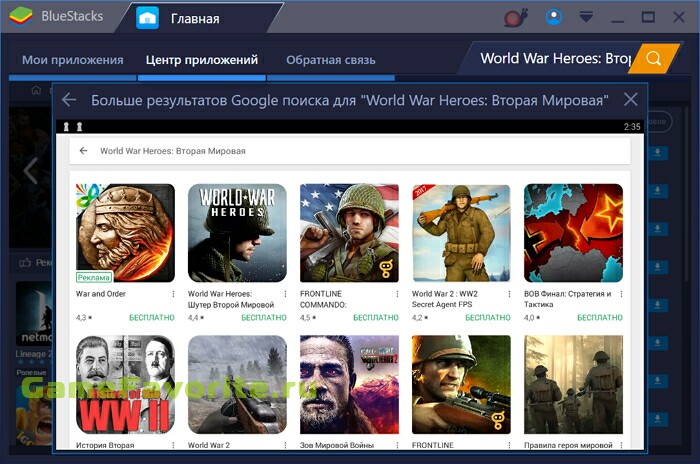The height and width of the screenshot is (464, 700).
Task: Open options menu for World War 2 : WW2
Action: [509, 294]
